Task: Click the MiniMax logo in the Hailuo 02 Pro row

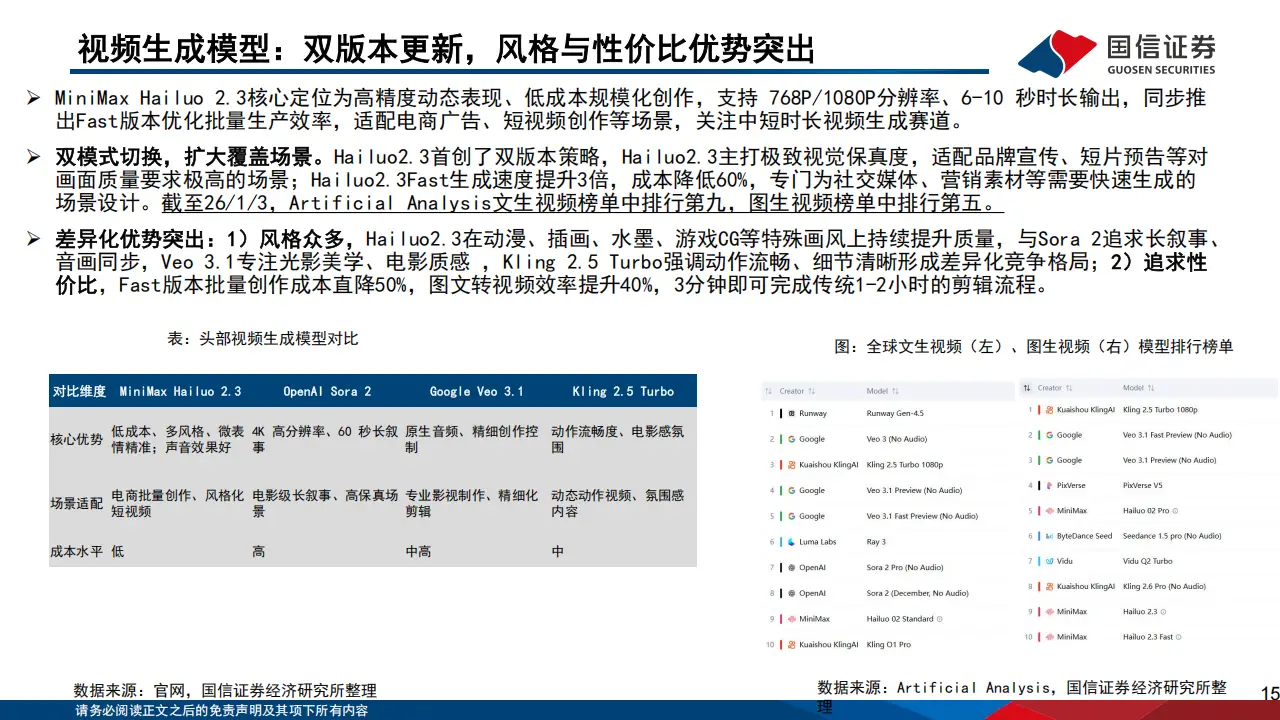Action: point(1048,511)
